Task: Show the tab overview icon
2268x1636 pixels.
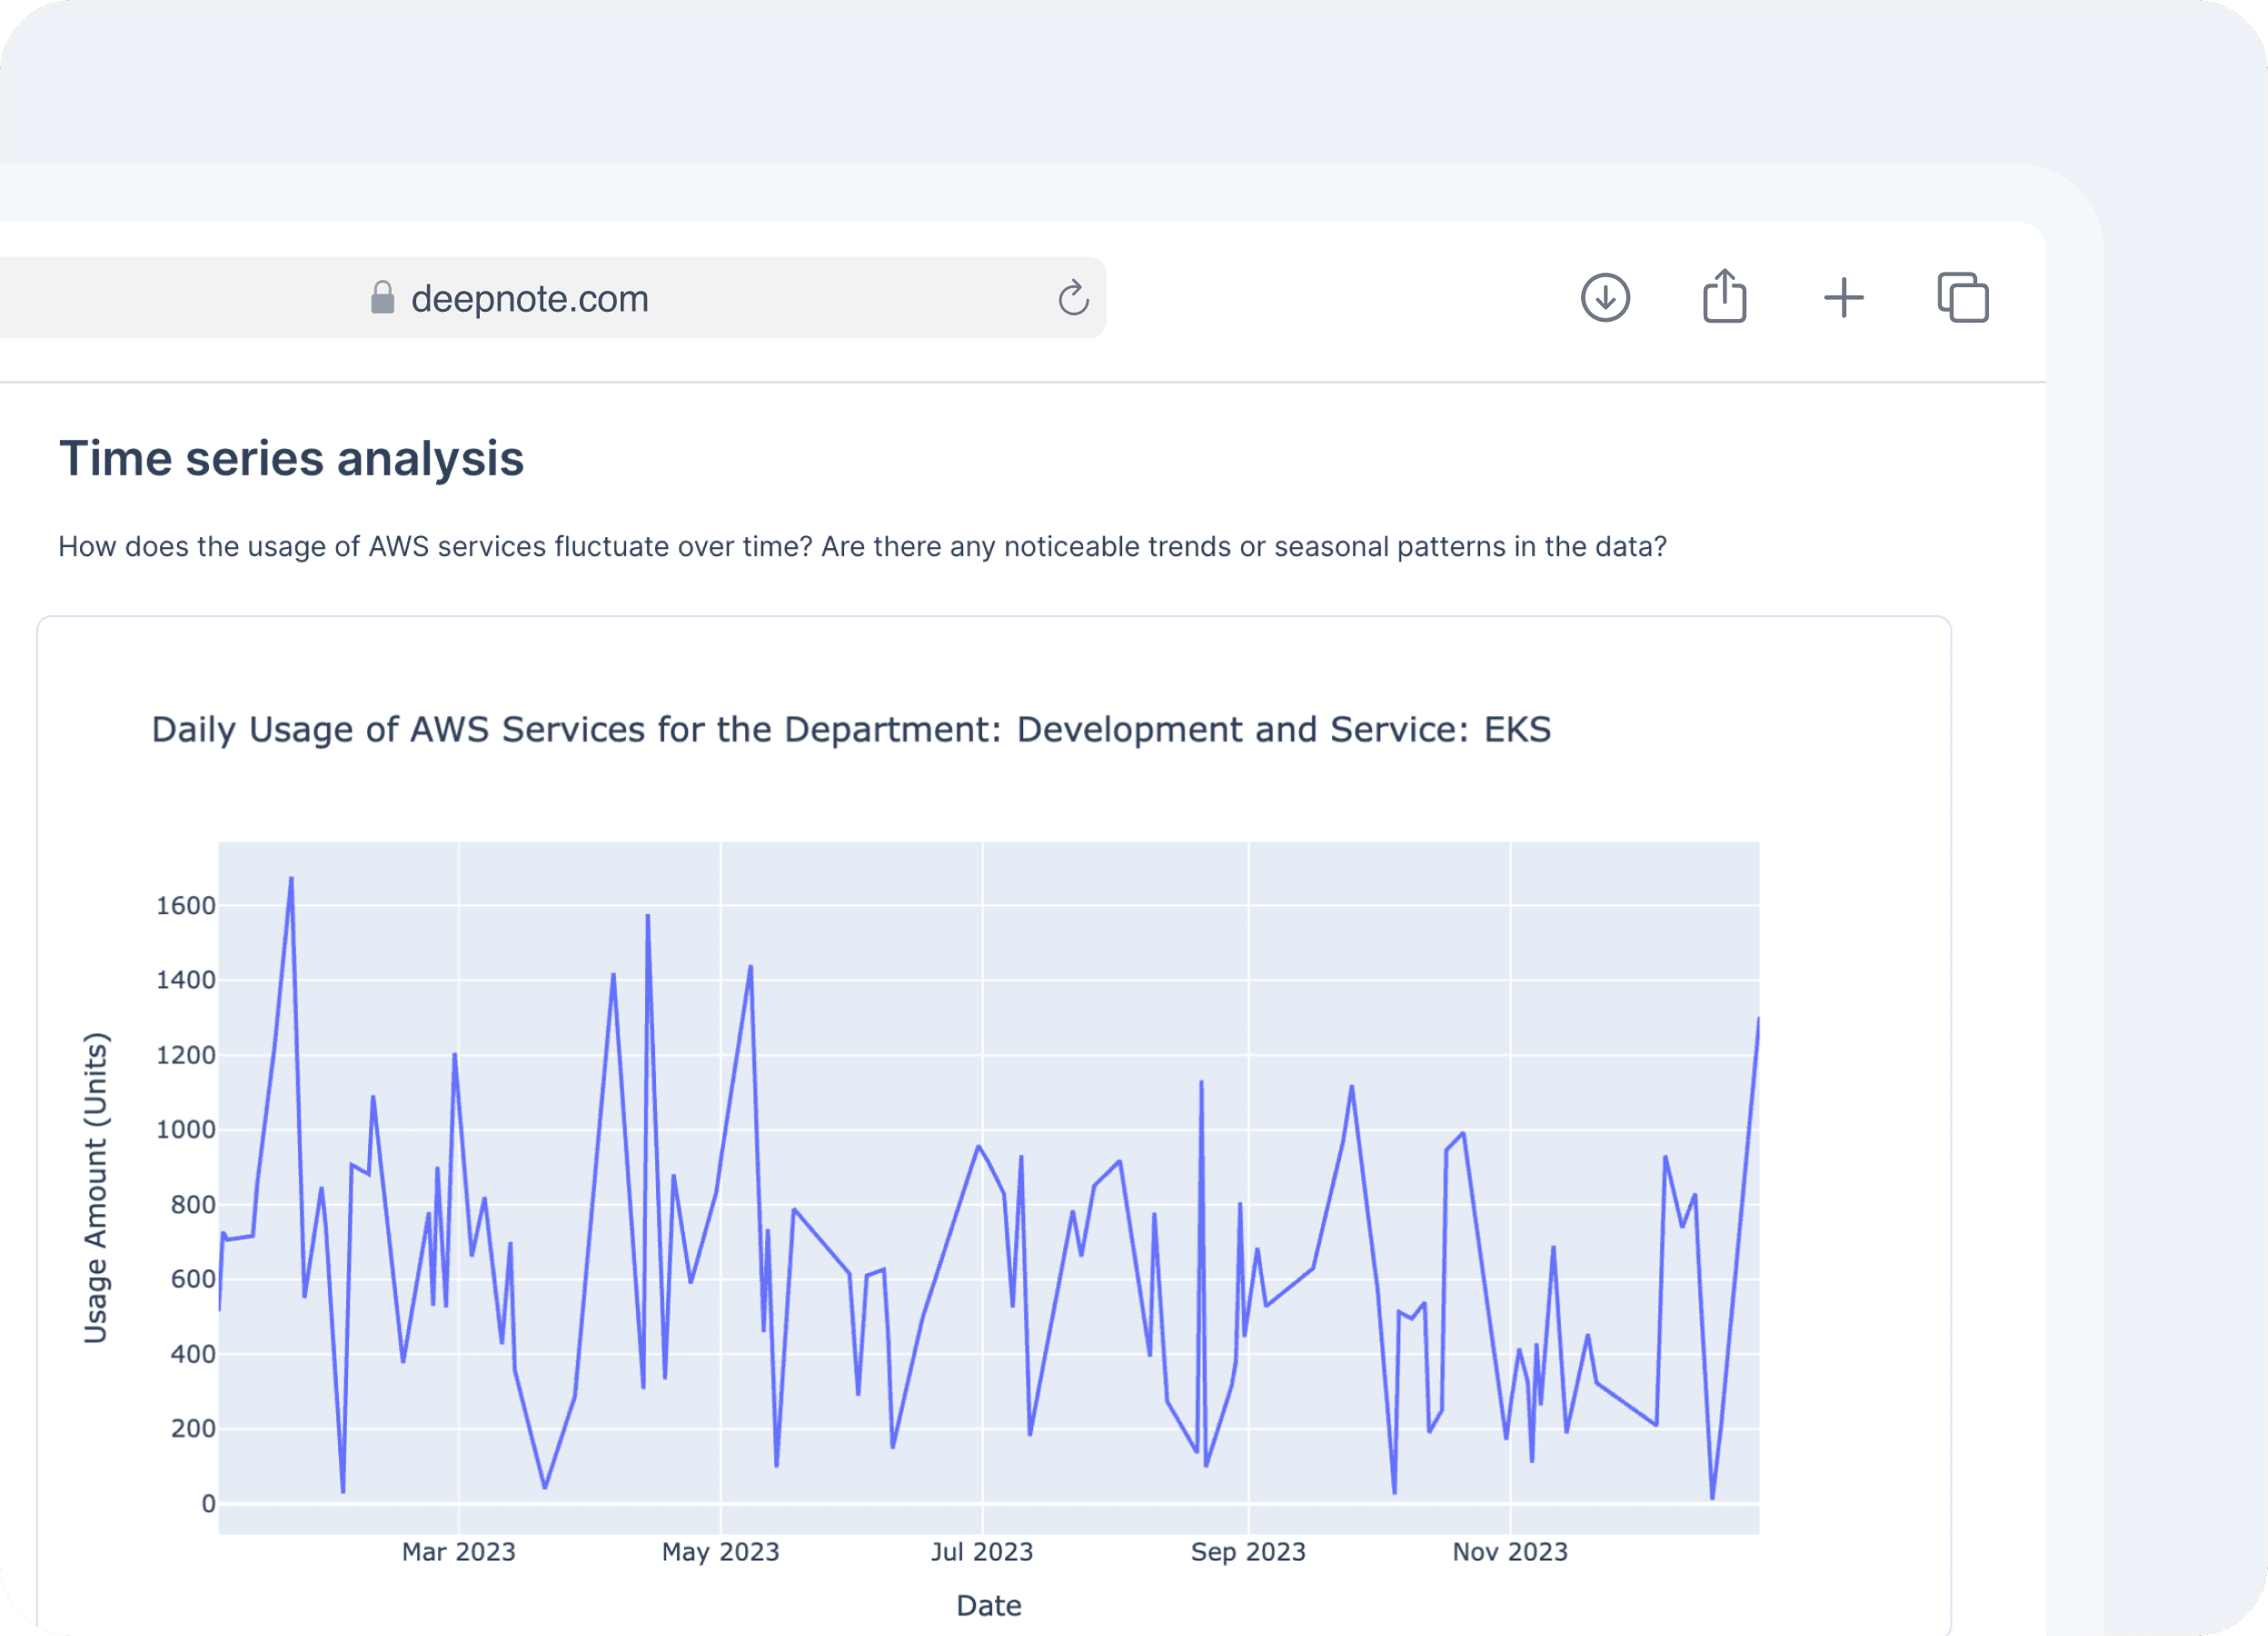Action: click(x=1962, y=298)
